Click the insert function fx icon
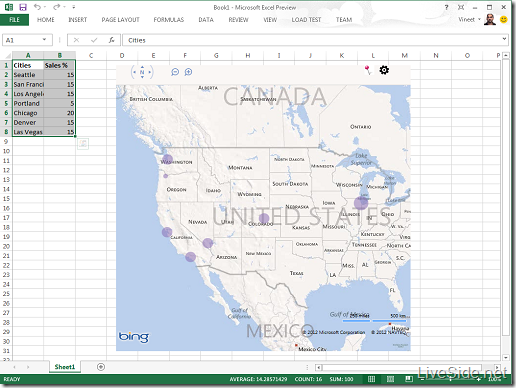Viewport: 516px width, 388px height. [x=111, y=40]
